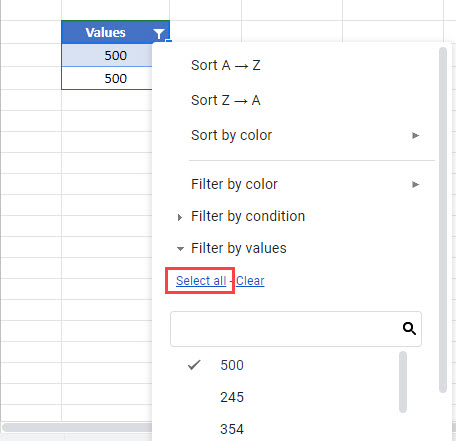The width and height of the screenshot is (456, 441).
Task: Click the Clear link
Action: 250,281
